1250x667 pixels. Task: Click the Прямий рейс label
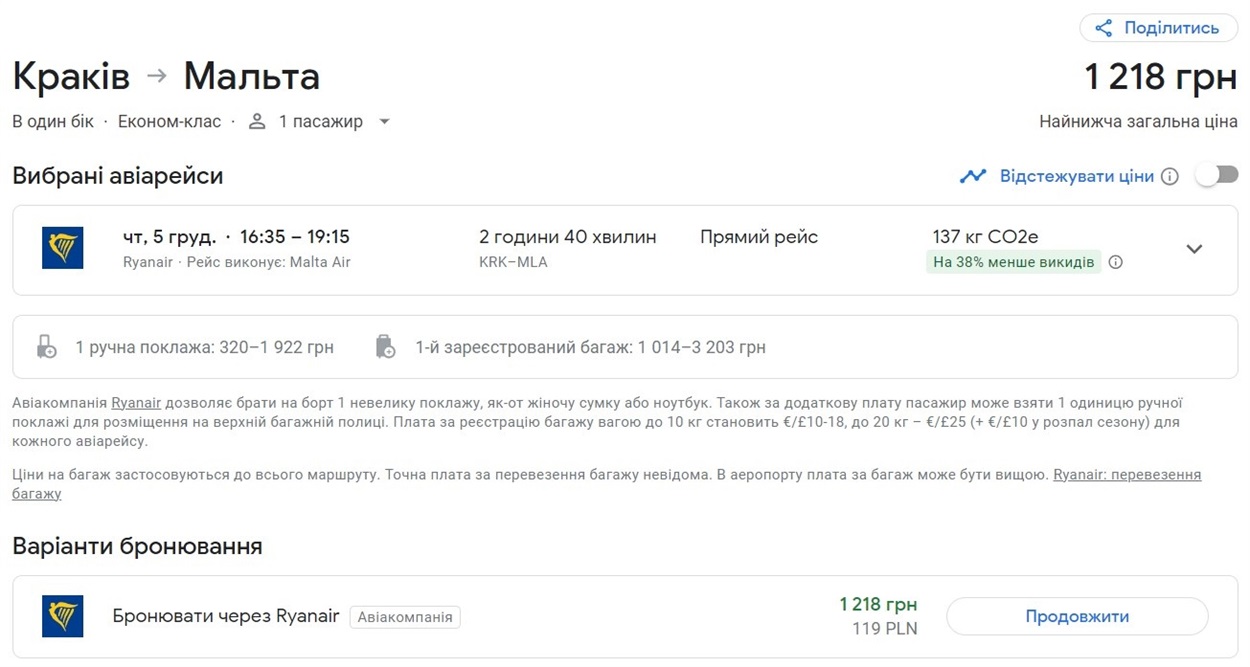759,237
